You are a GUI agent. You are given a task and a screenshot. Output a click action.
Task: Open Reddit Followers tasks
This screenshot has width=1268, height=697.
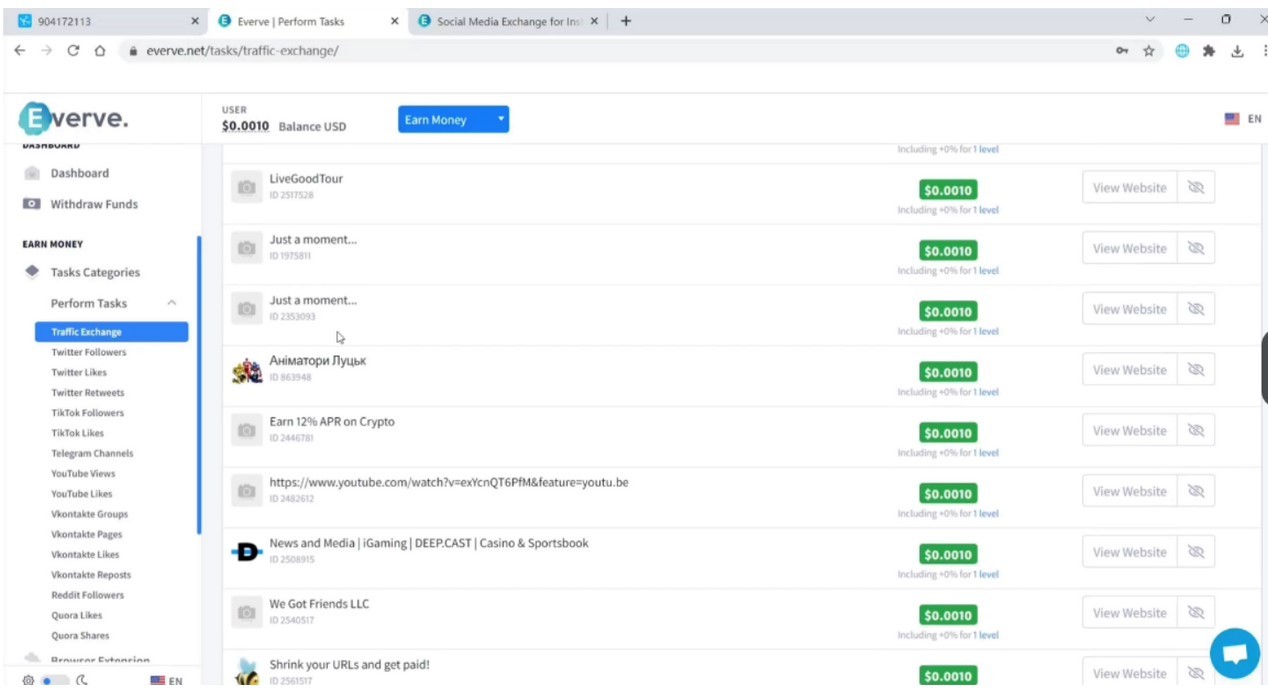[88, 595]
